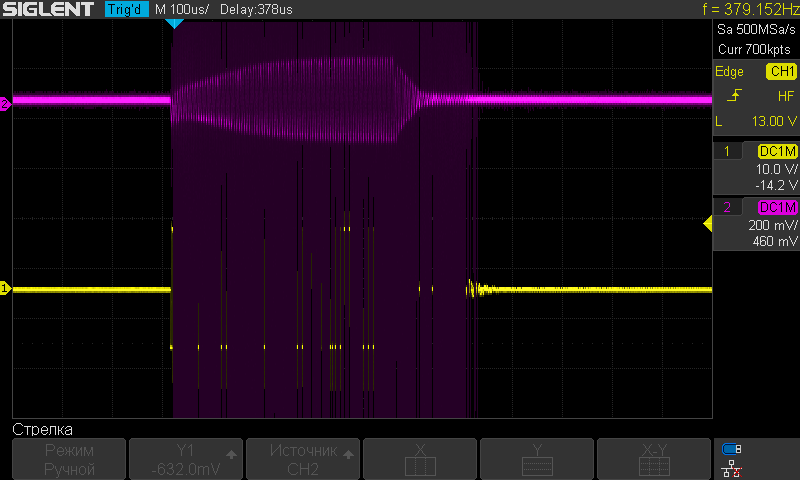Select the X-Y cursor type softkey
Viewport: 800px width, 480px height.
point(654,459)
